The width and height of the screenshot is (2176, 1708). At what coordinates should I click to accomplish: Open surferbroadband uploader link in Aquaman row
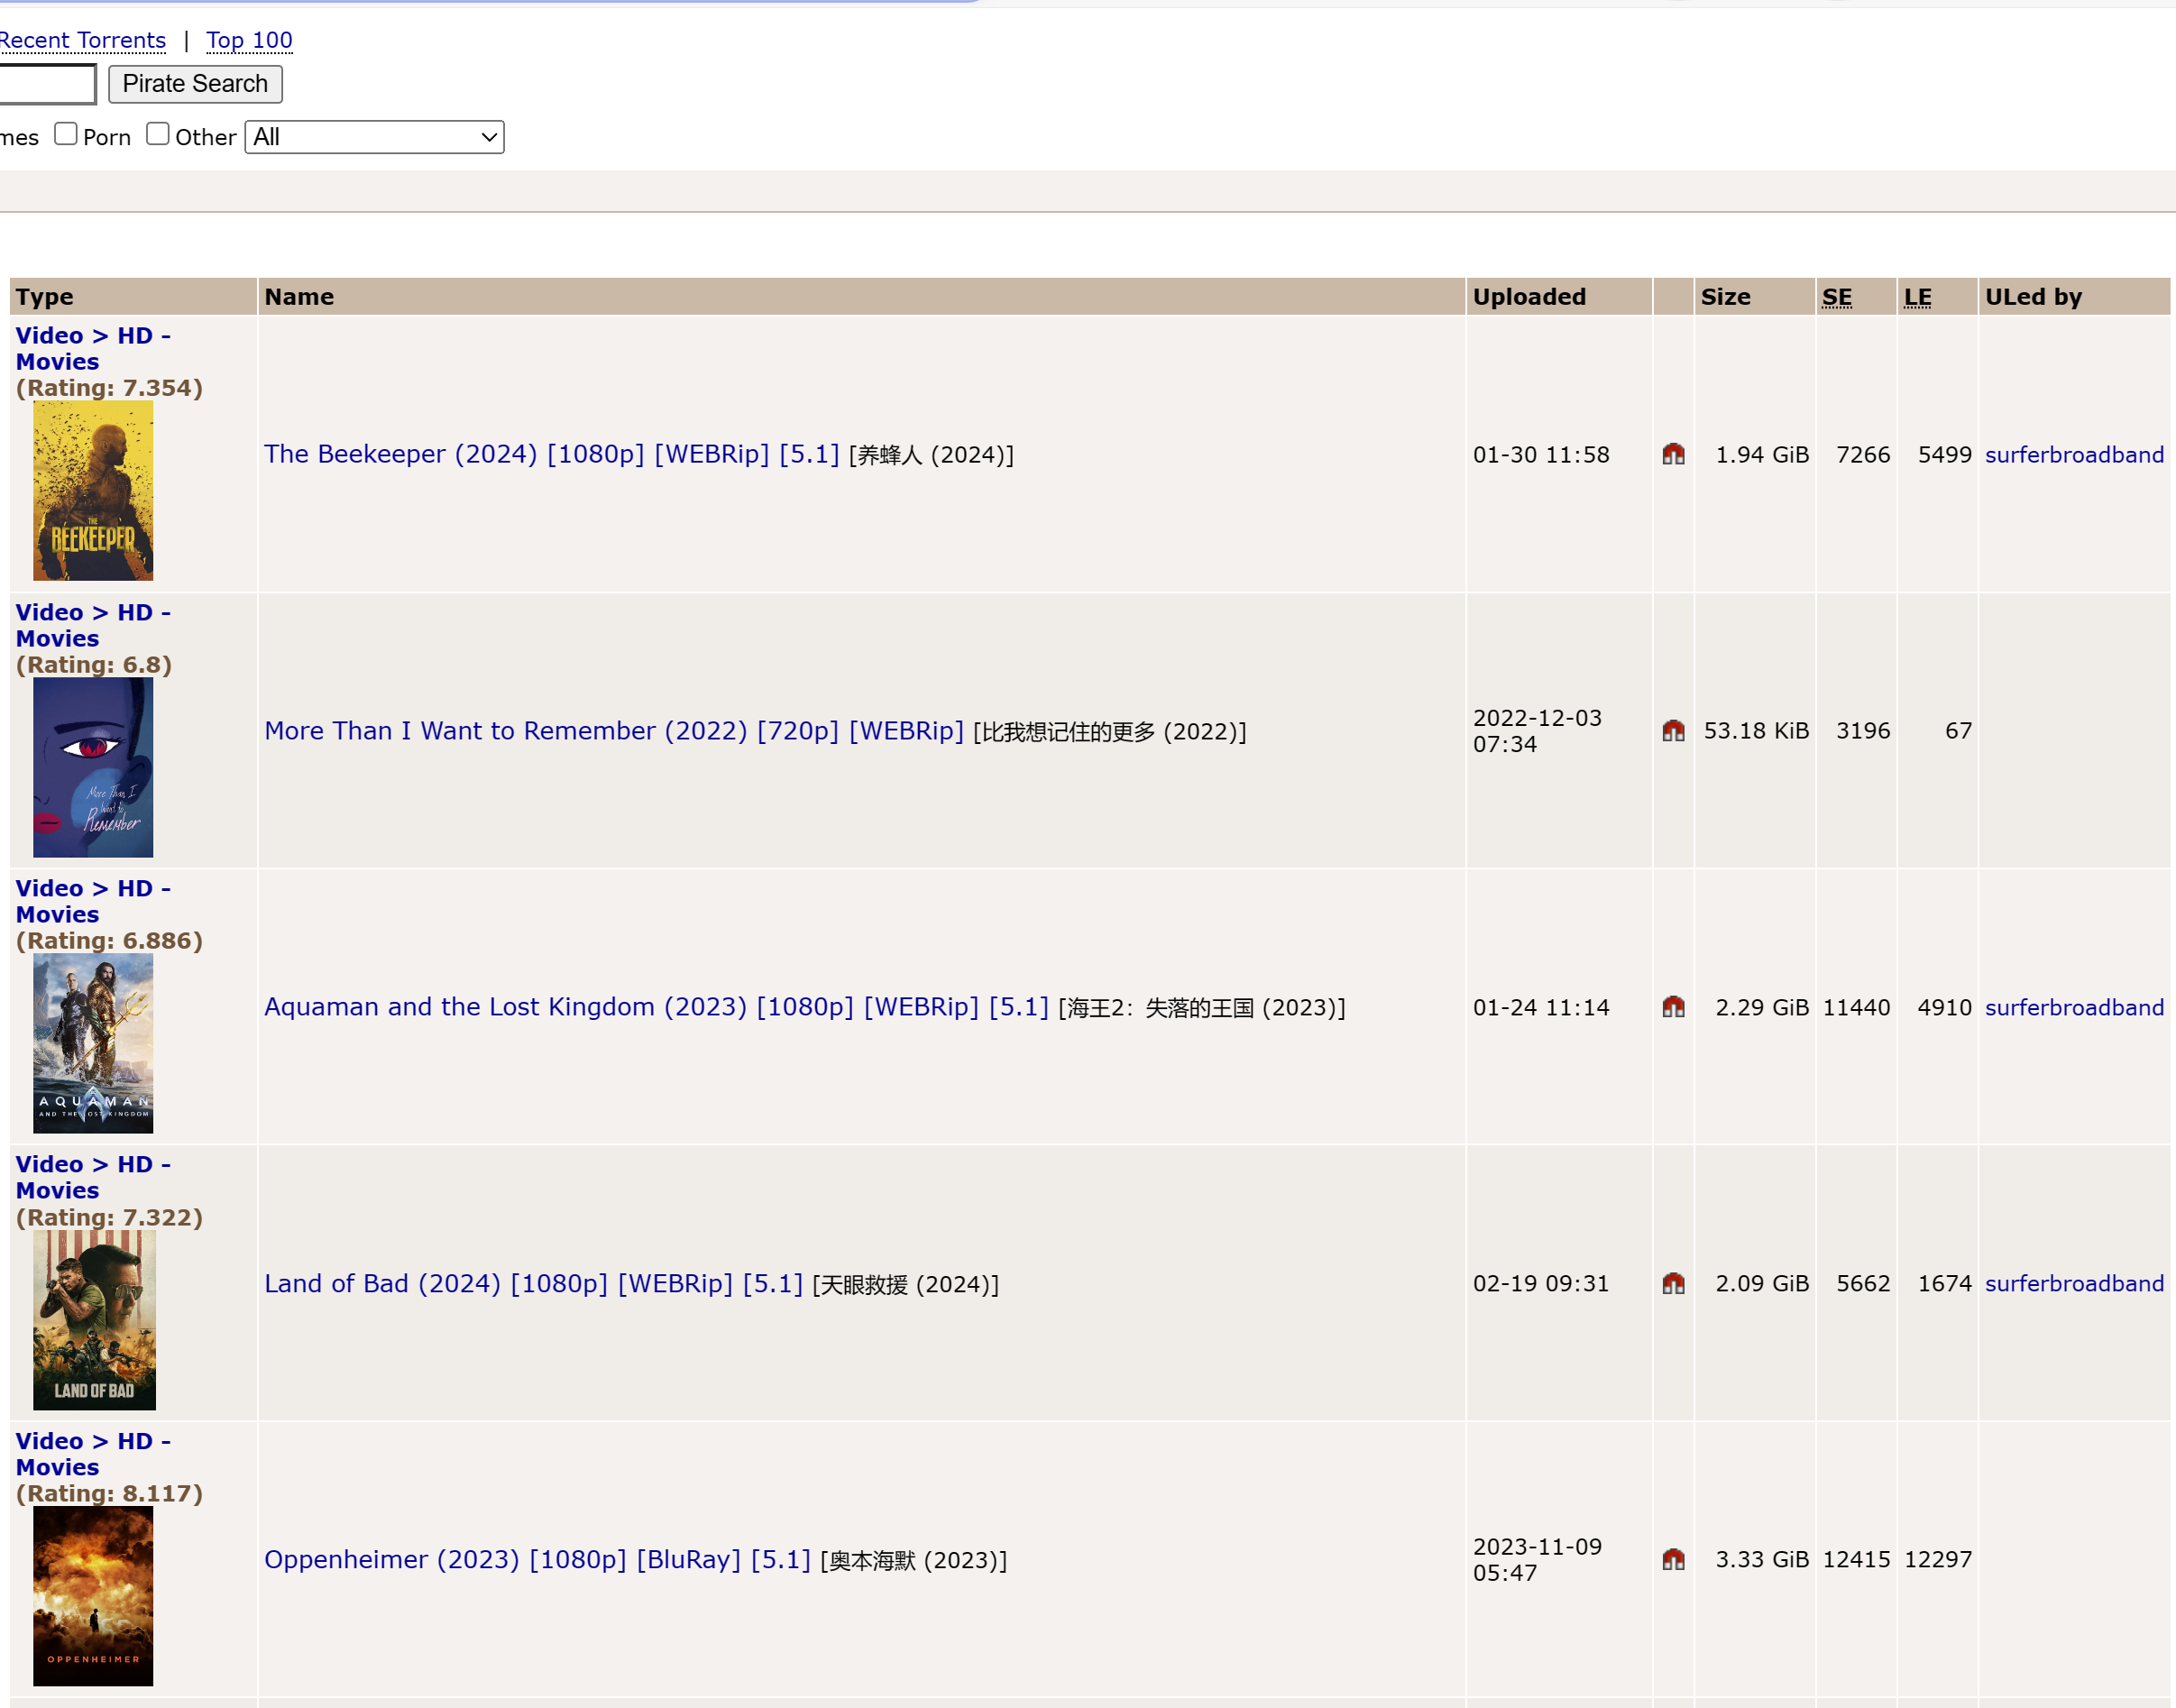[2074, 1007]
